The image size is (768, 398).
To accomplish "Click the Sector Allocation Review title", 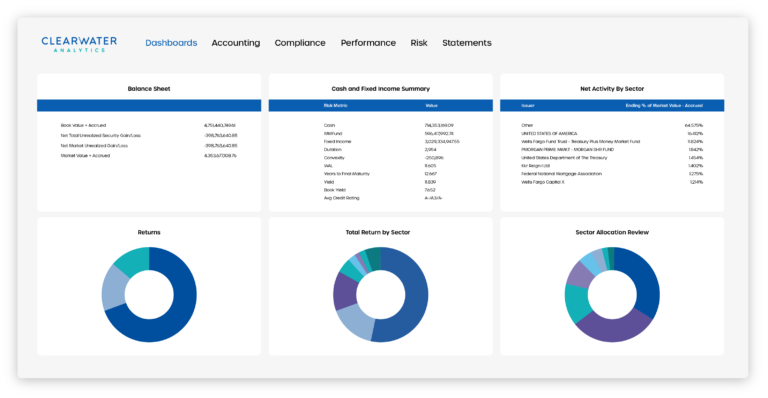I will 612,232.
